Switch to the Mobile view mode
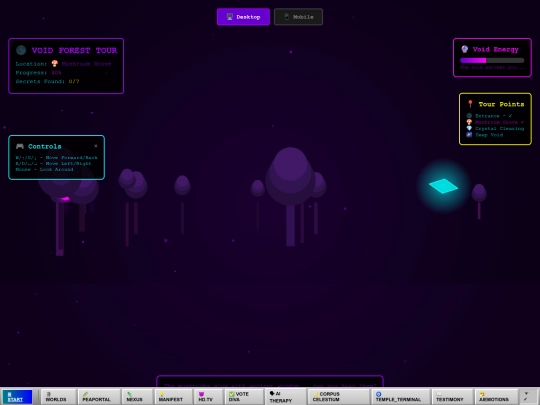This screenshot has height=405, width=540. [298, 17]
